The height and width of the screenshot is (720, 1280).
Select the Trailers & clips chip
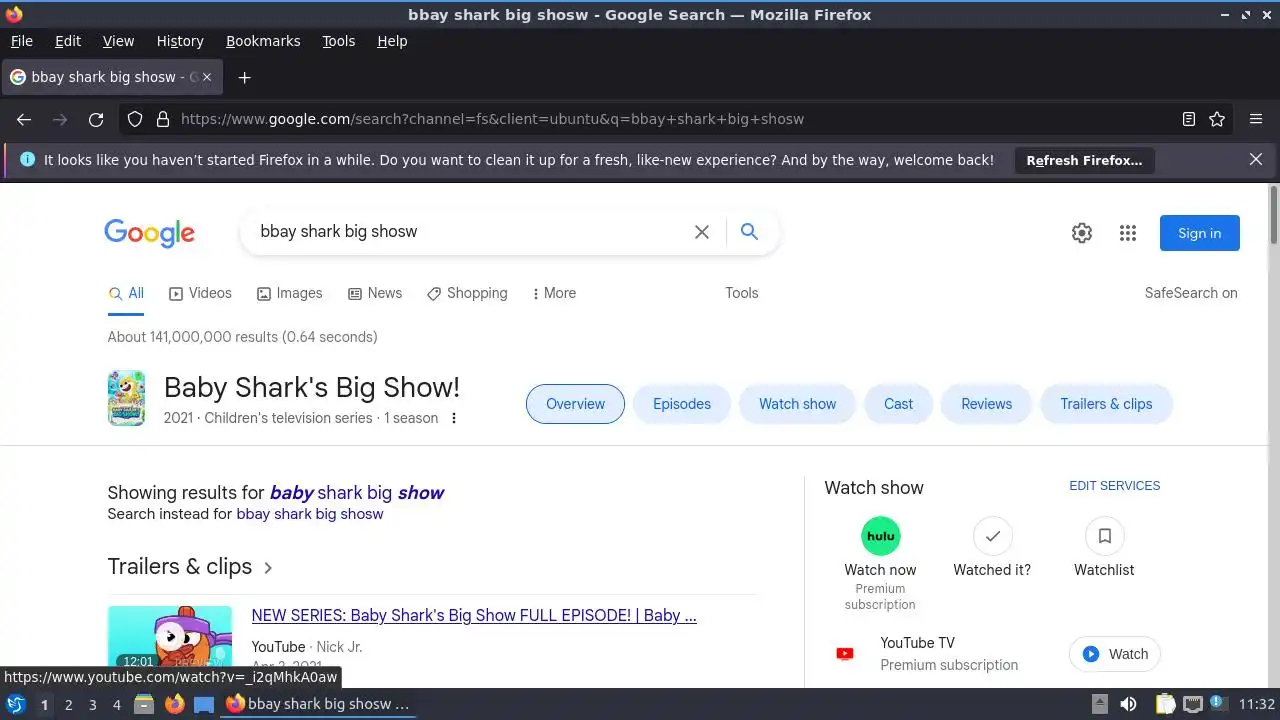pos(1106,404)
